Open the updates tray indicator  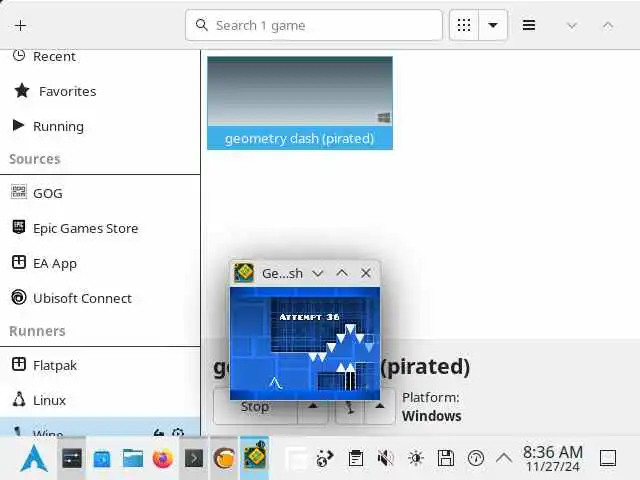click(476, 458)
